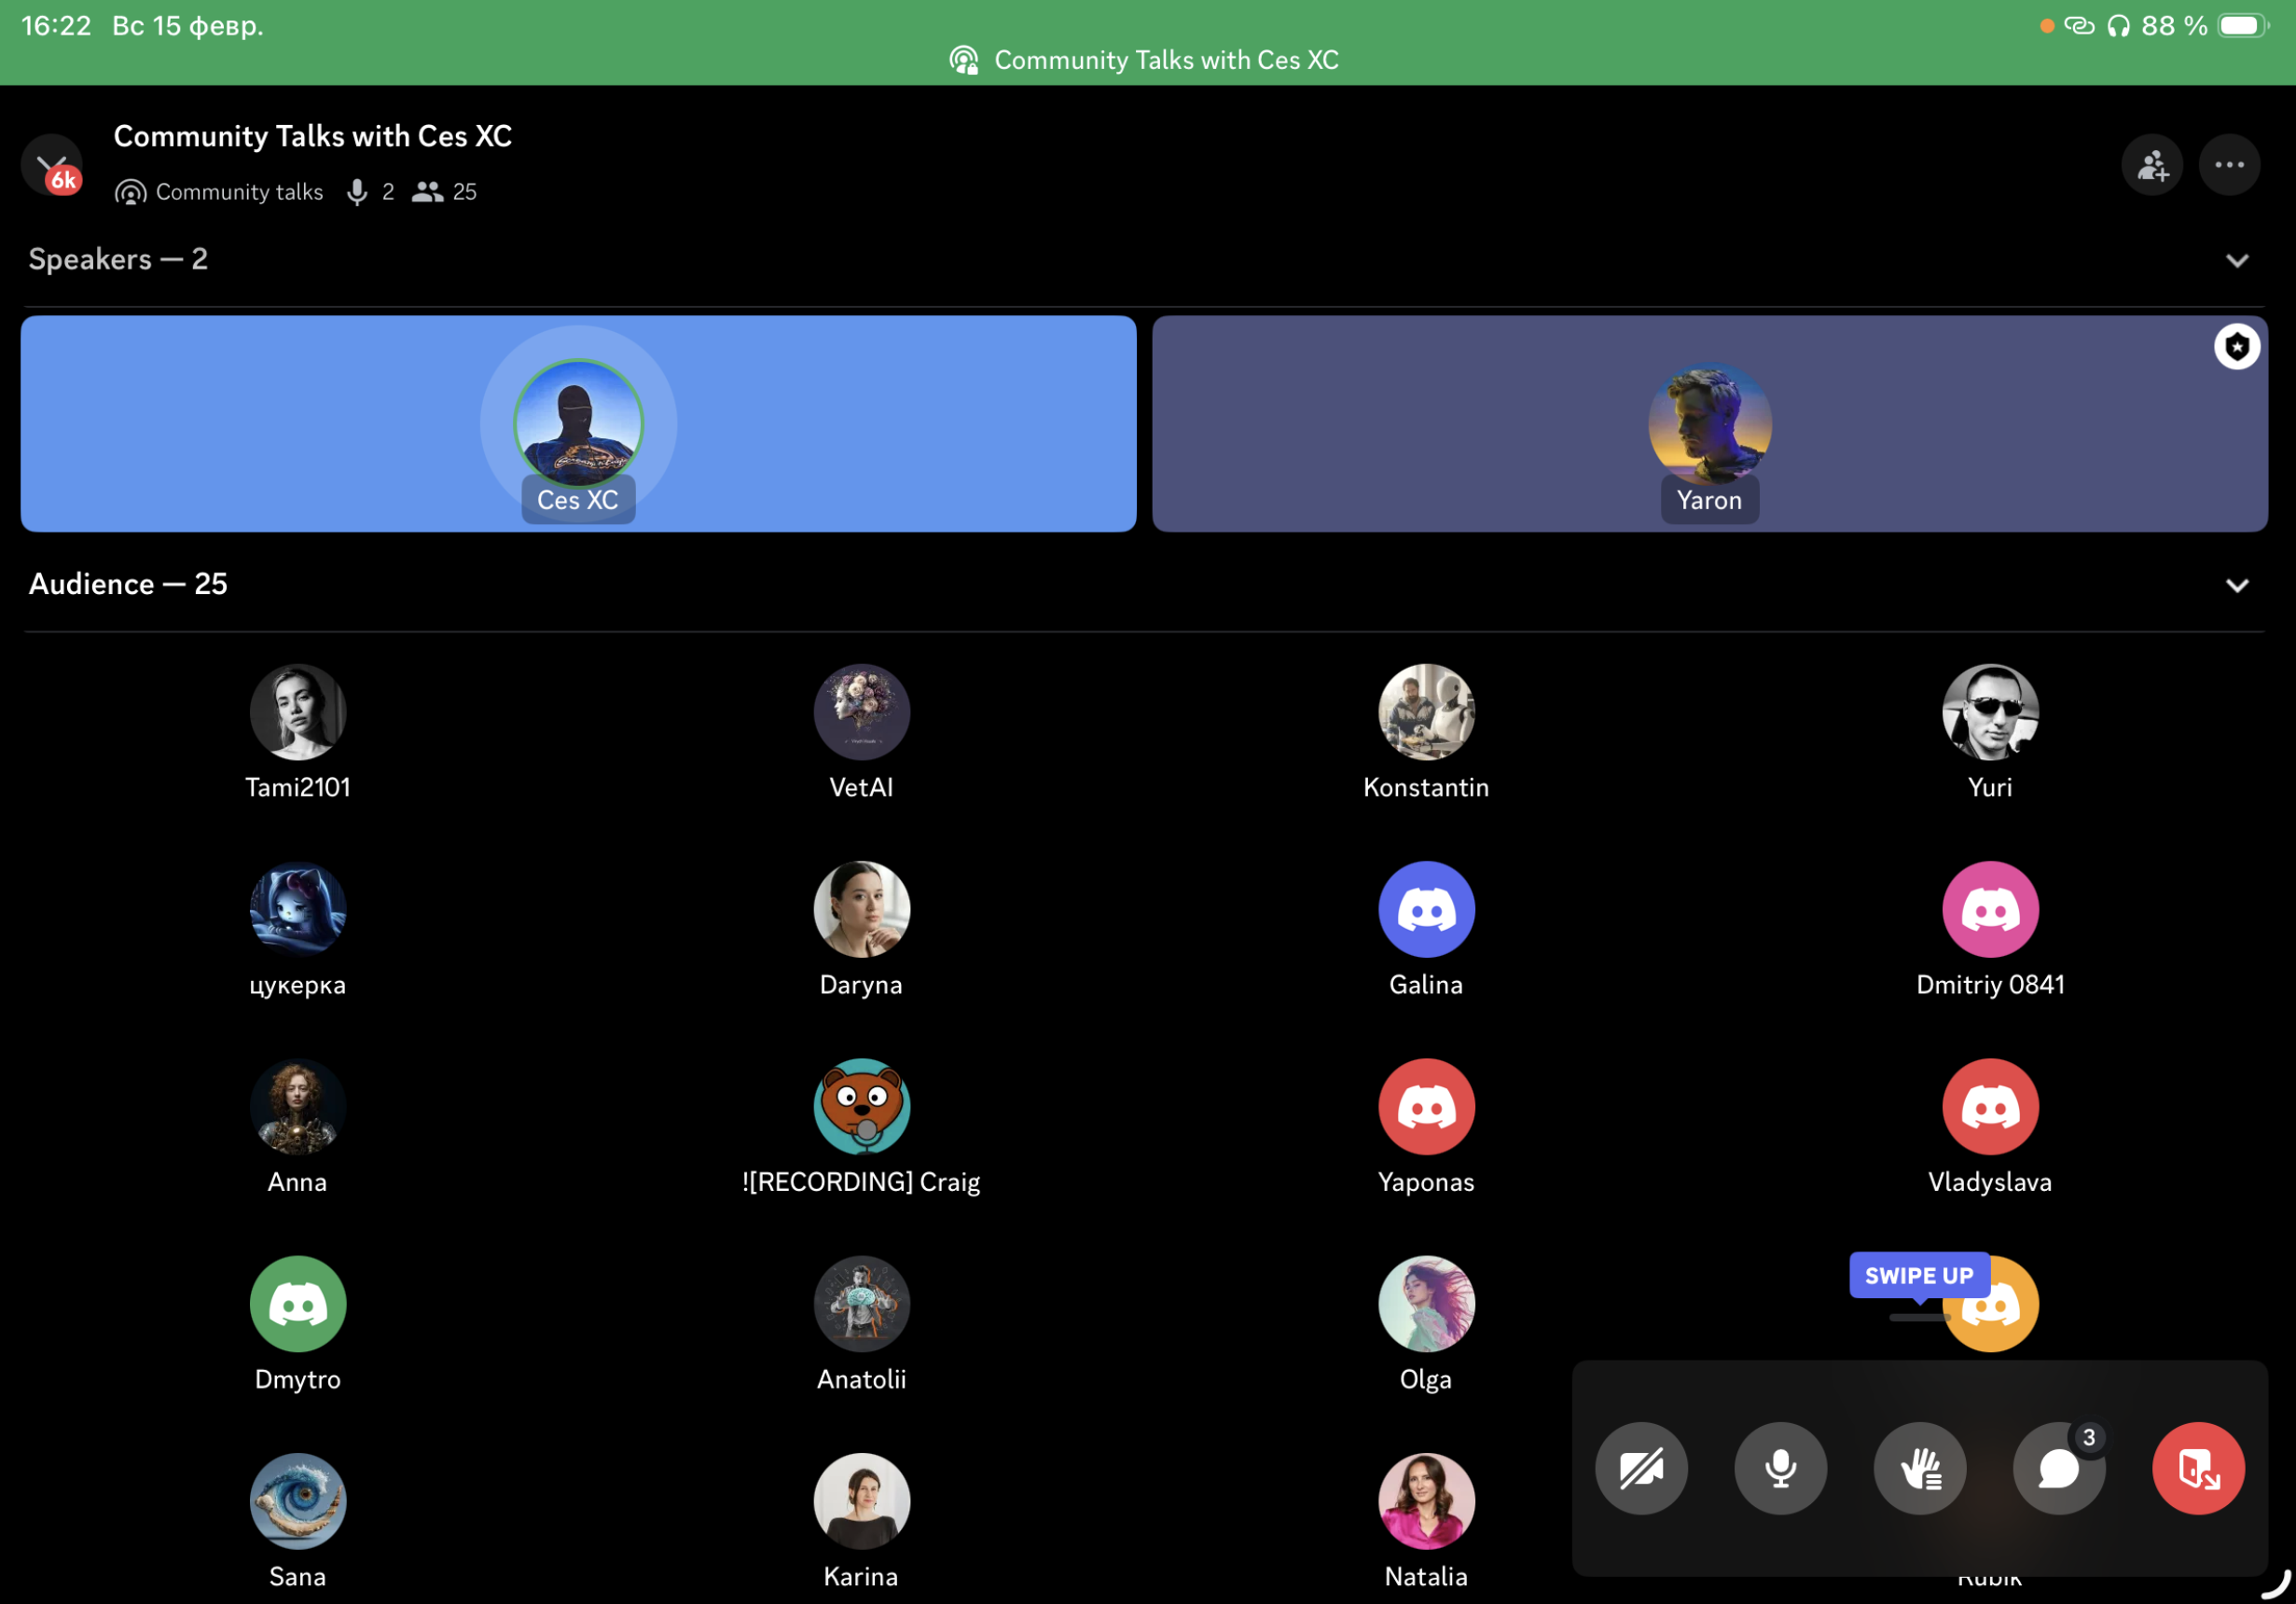
Task: Tap the minimize call arrow with 6k badge
Action: pos(52,165)
